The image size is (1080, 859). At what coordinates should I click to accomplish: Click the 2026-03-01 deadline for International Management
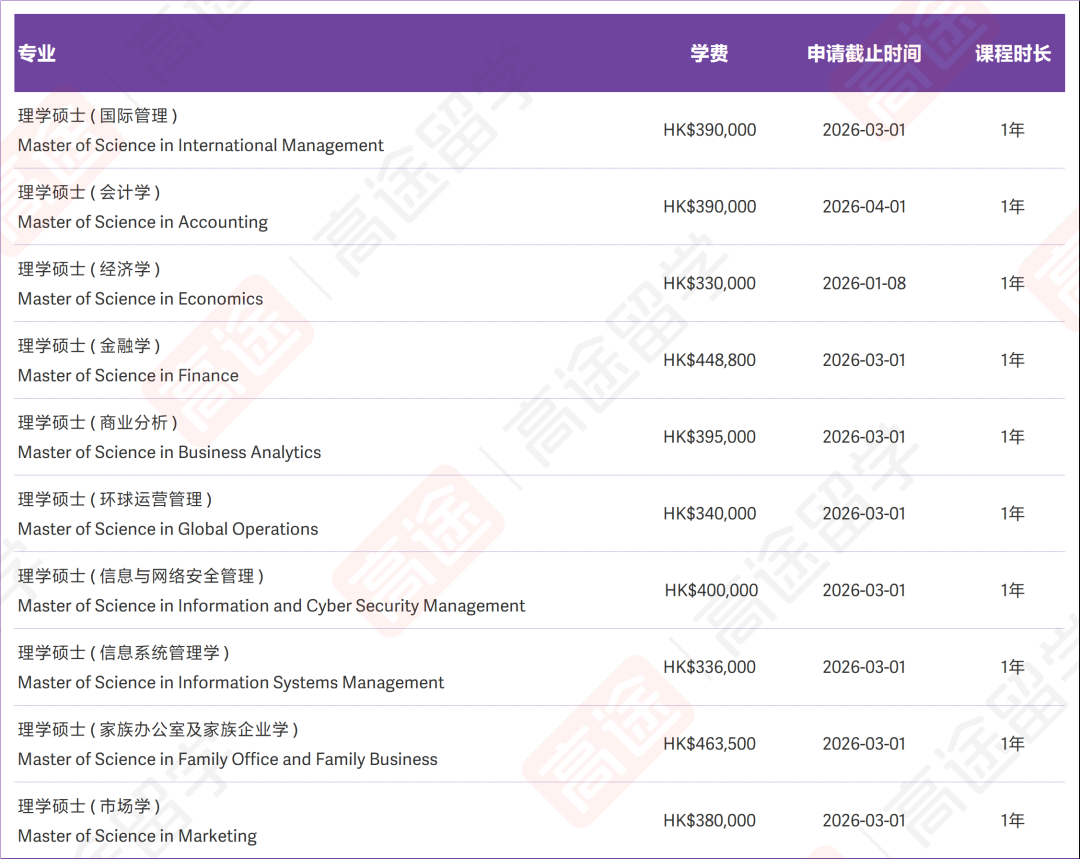pos(864,130)
